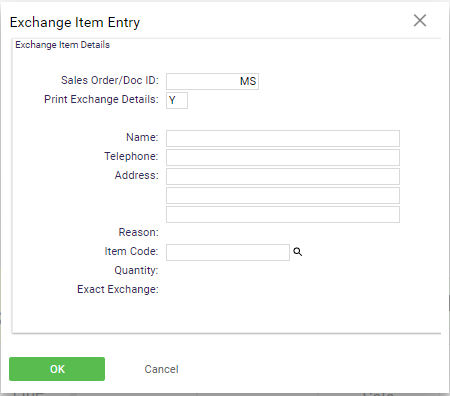Click the second Address line field
Image resolution: width=450 pixels, height=396 pixels.
[283, 195]
